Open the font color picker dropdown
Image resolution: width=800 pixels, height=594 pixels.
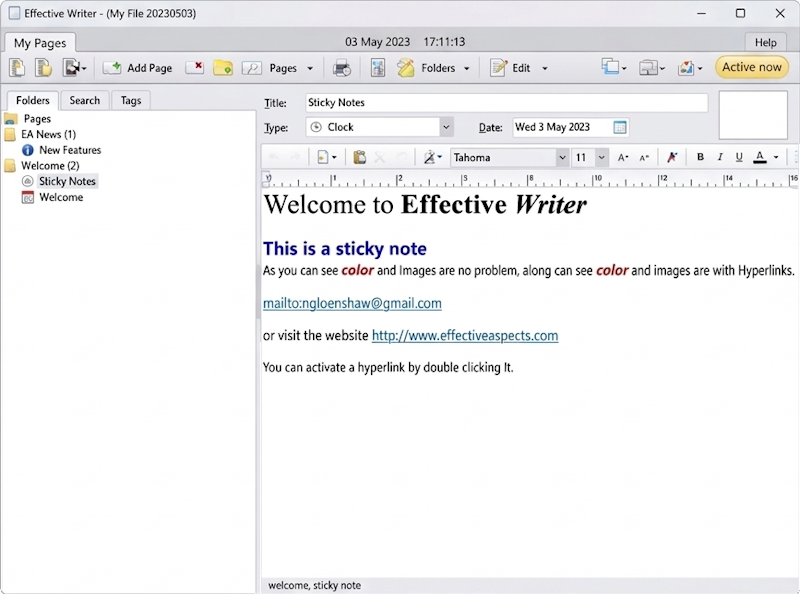(x=775, y=157)
